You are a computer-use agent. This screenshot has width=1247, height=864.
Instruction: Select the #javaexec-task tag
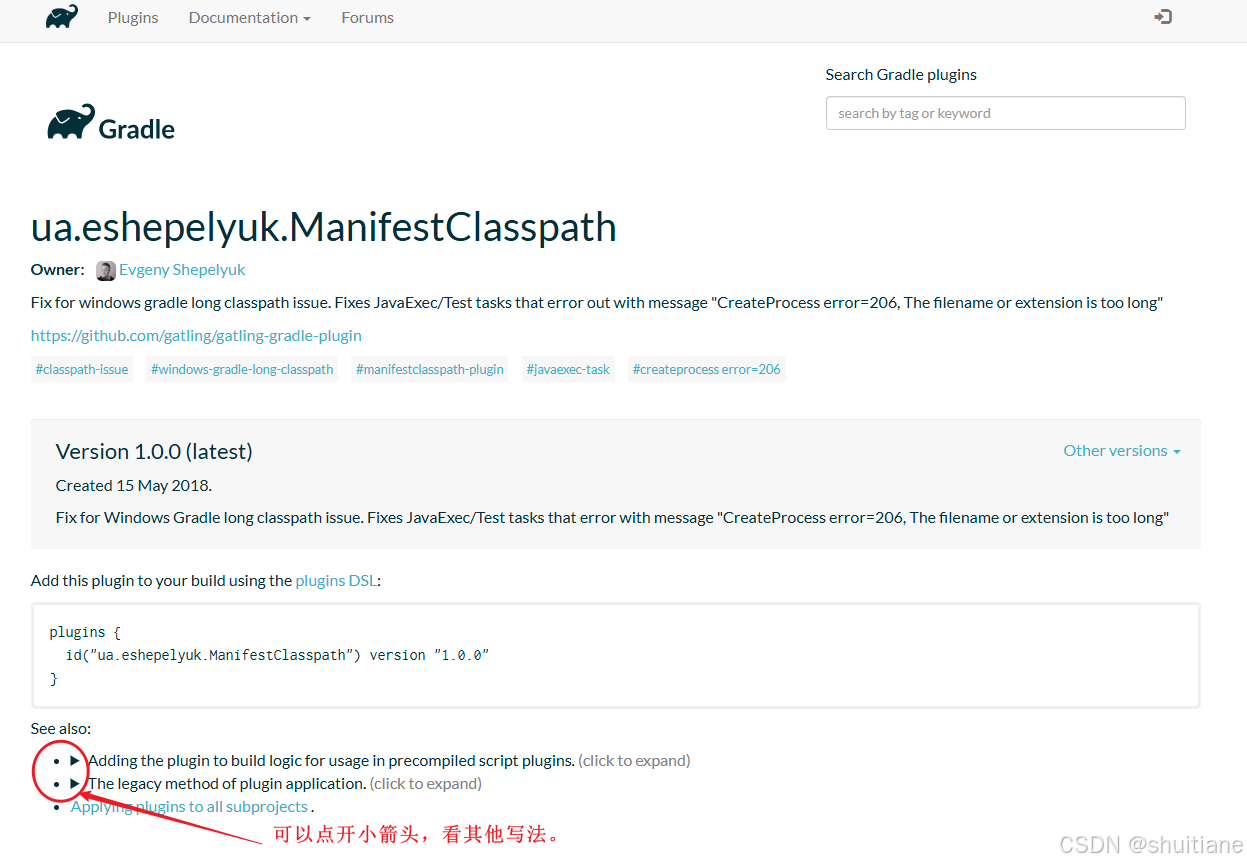568,369
